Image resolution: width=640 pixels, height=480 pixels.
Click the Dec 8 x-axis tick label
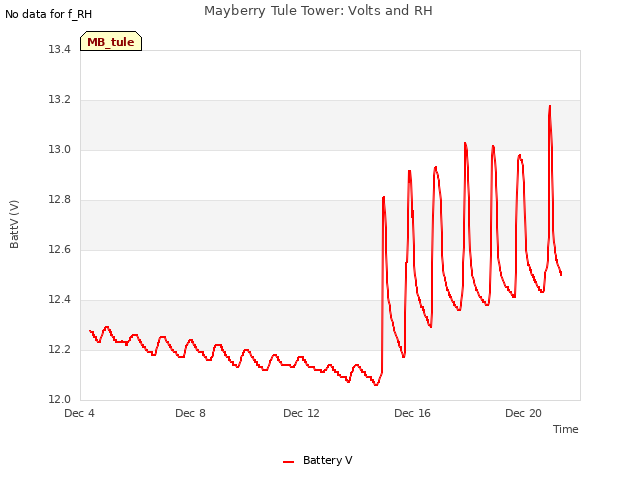(x=190, y=413)
